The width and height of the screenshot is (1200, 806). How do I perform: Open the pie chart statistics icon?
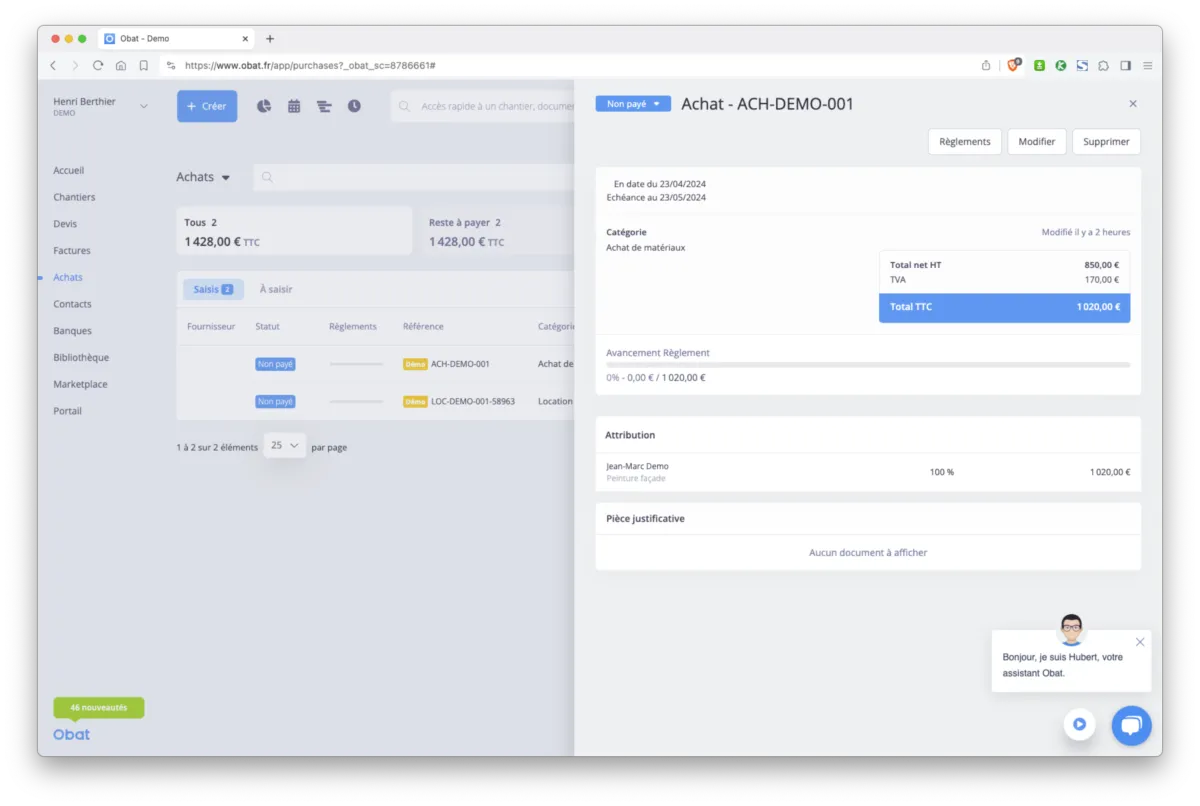pyautogui.click(x=264, y=106)
